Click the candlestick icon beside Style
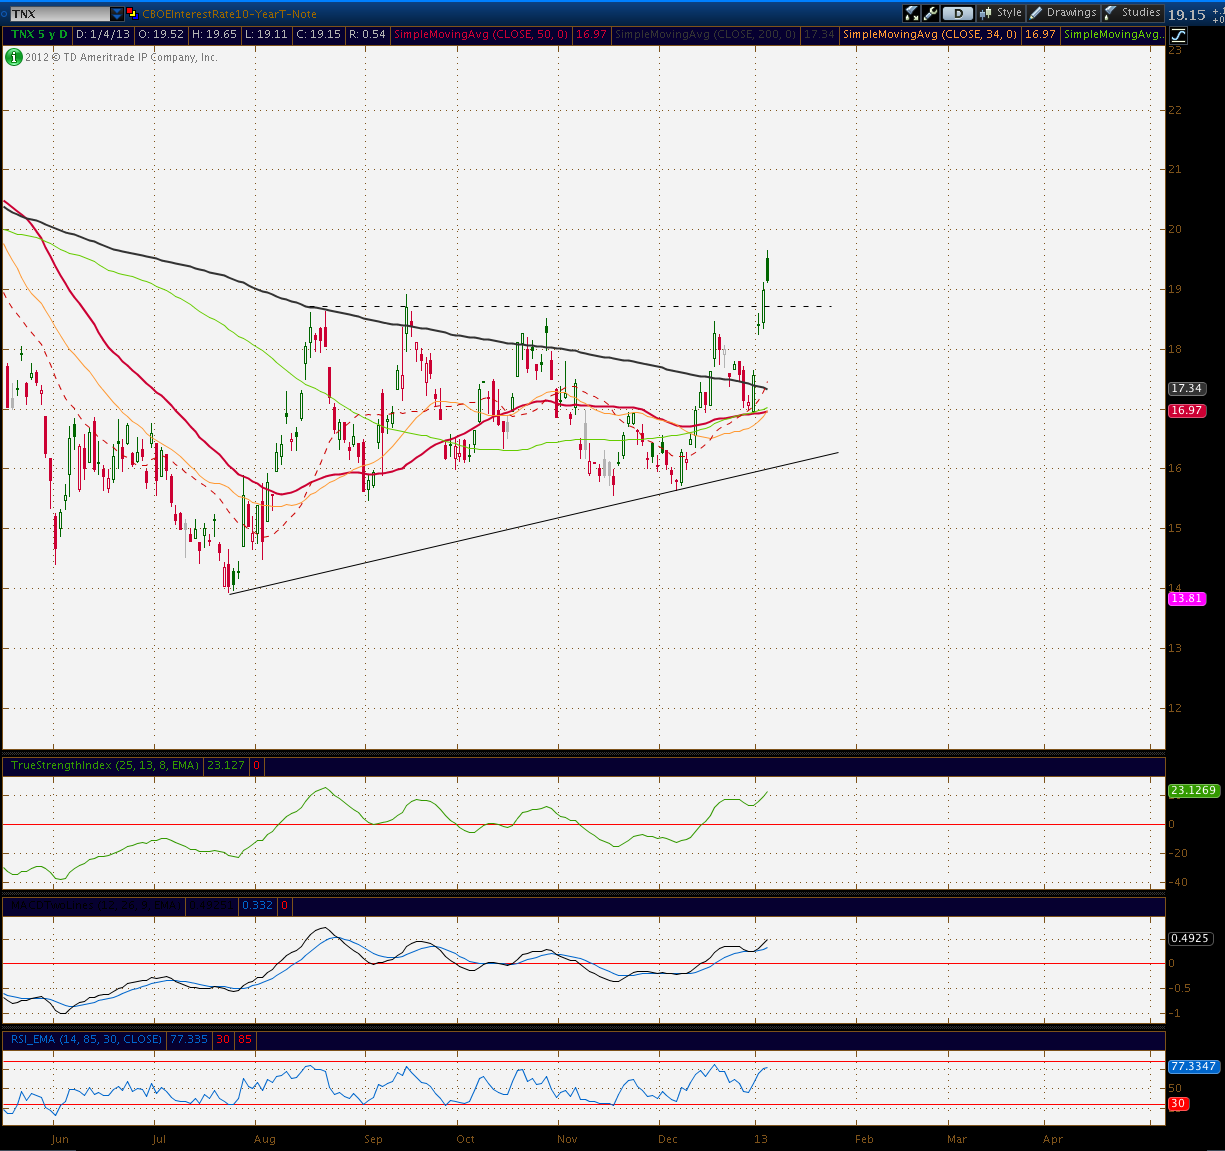 (x=985, y=13)
